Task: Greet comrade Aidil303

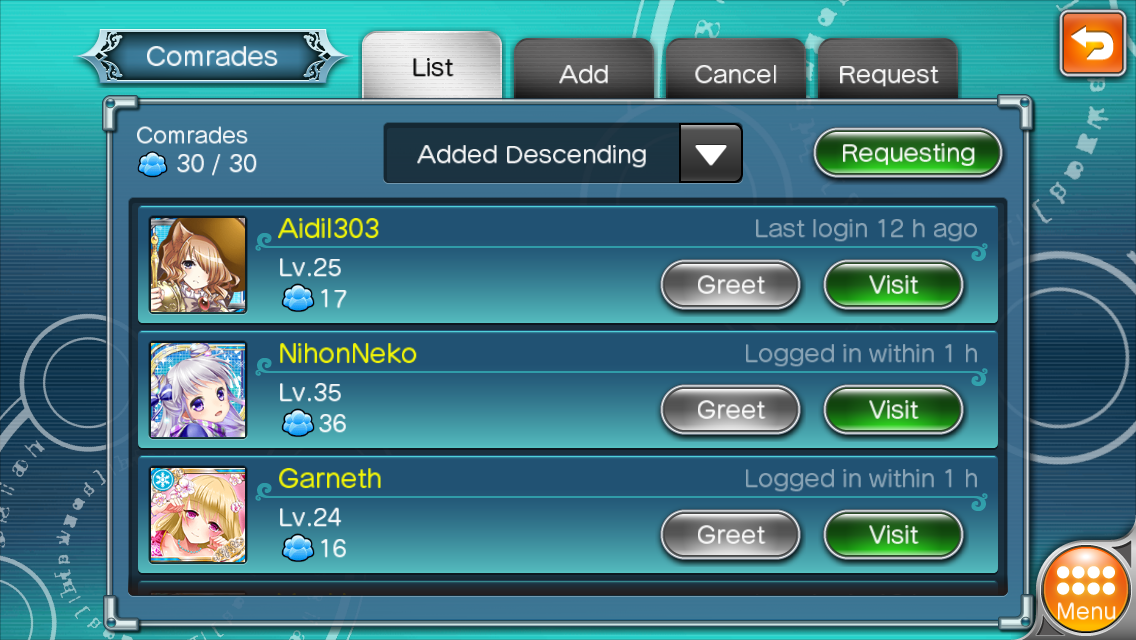Action: tap(730, 285)
